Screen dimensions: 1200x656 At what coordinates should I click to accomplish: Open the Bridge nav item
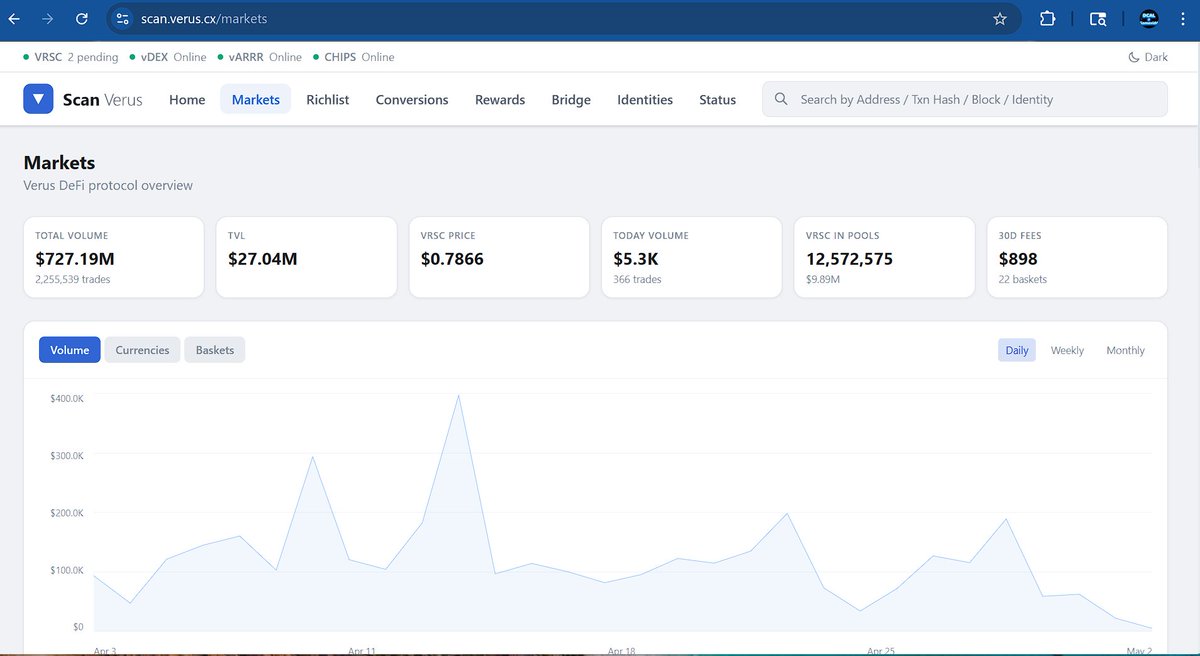click(571, 99)
